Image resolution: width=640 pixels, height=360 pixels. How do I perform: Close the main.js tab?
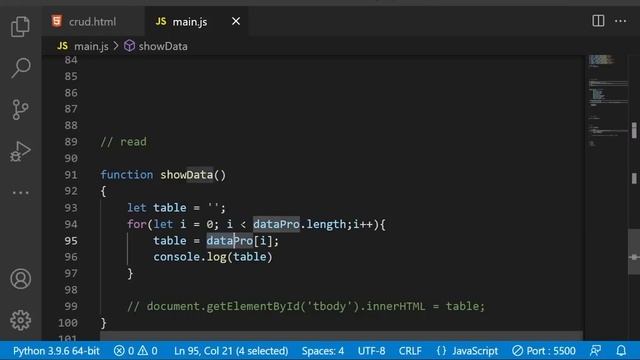coord(236,21)
